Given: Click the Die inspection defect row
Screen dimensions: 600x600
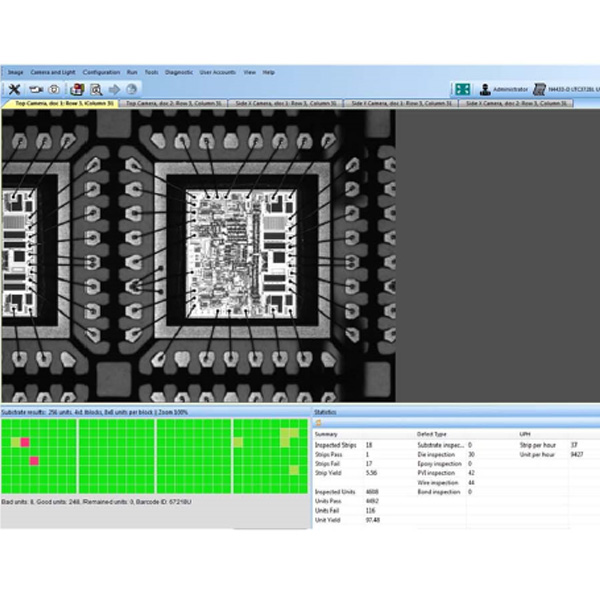Looking at the screenshot, I should tap(446, 455).
